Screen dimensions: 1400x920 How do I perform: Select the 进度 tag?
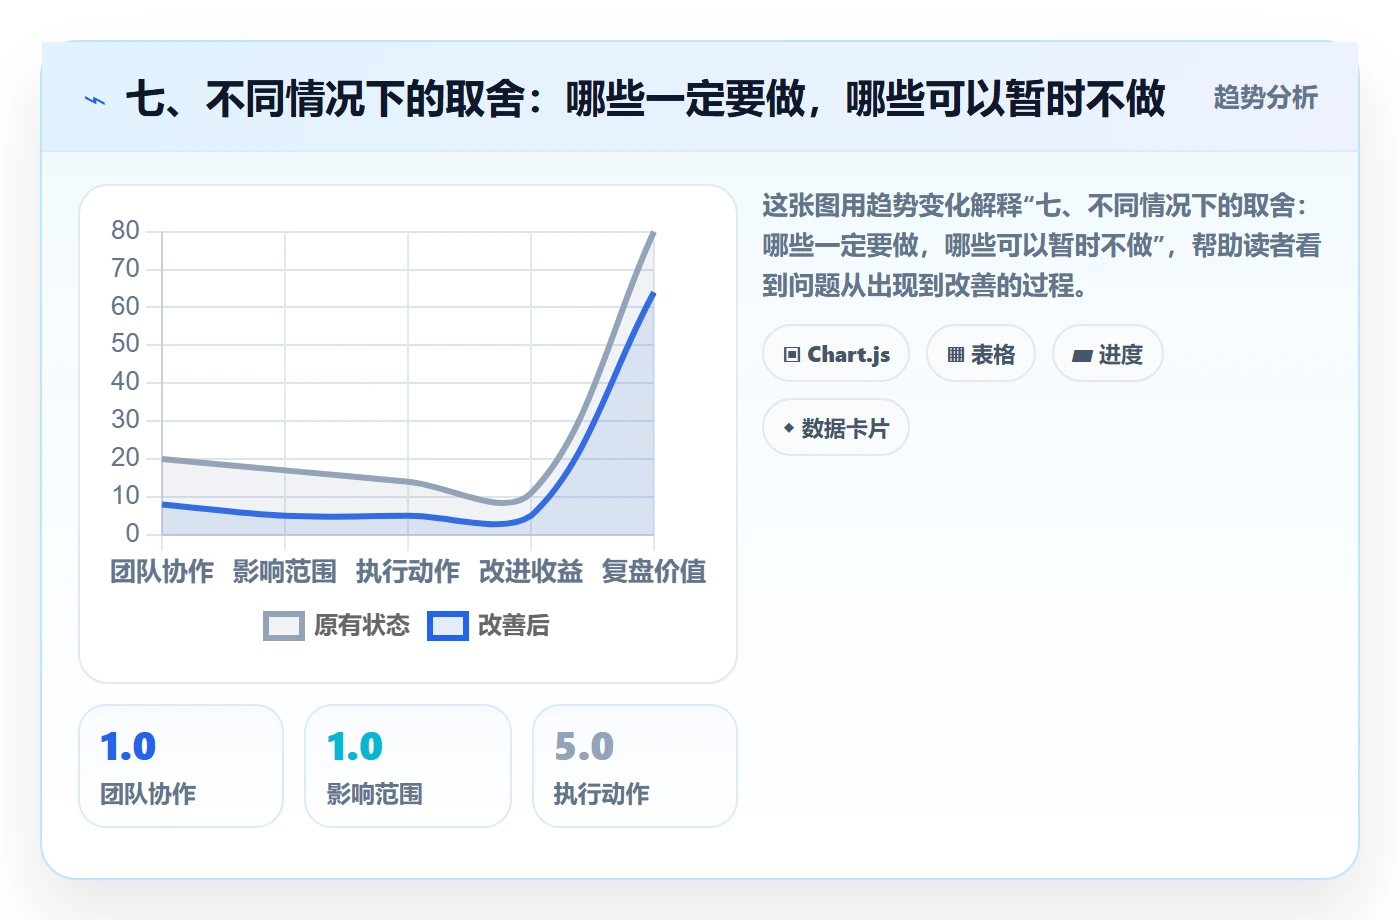[x=1108, y=354]
